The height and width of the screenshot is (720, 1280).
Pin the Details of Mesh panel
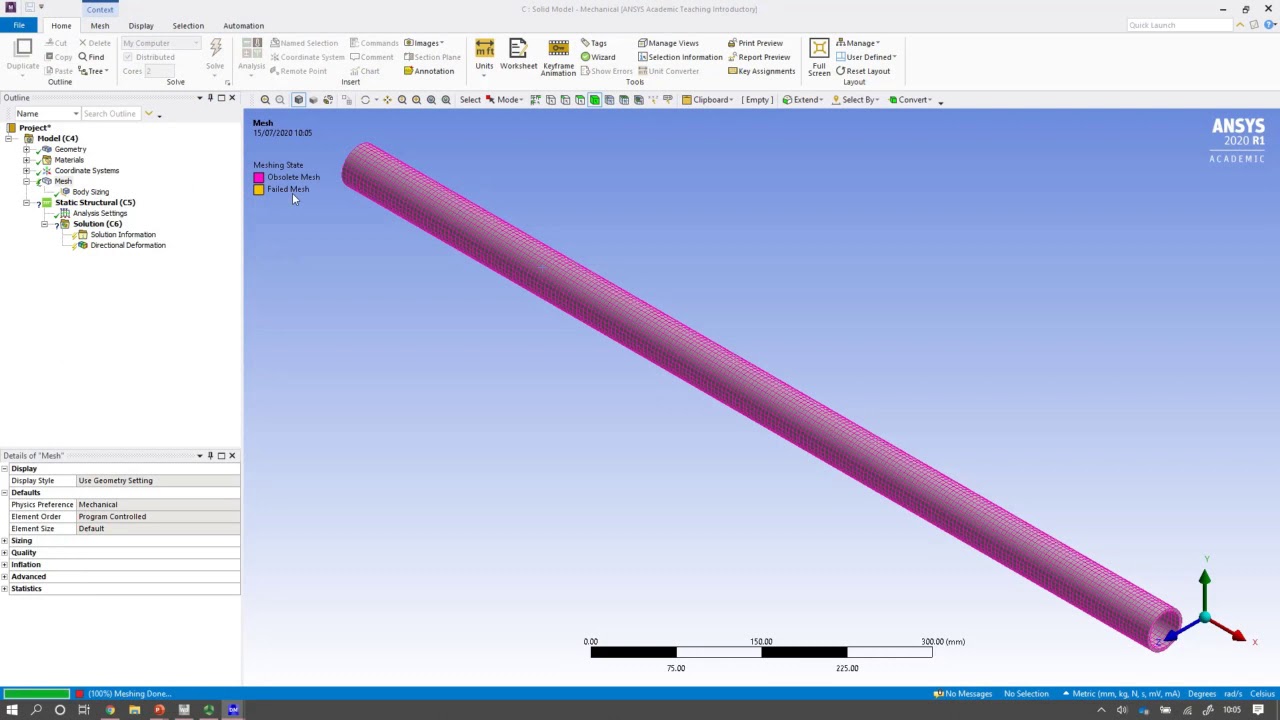(210, 456)
